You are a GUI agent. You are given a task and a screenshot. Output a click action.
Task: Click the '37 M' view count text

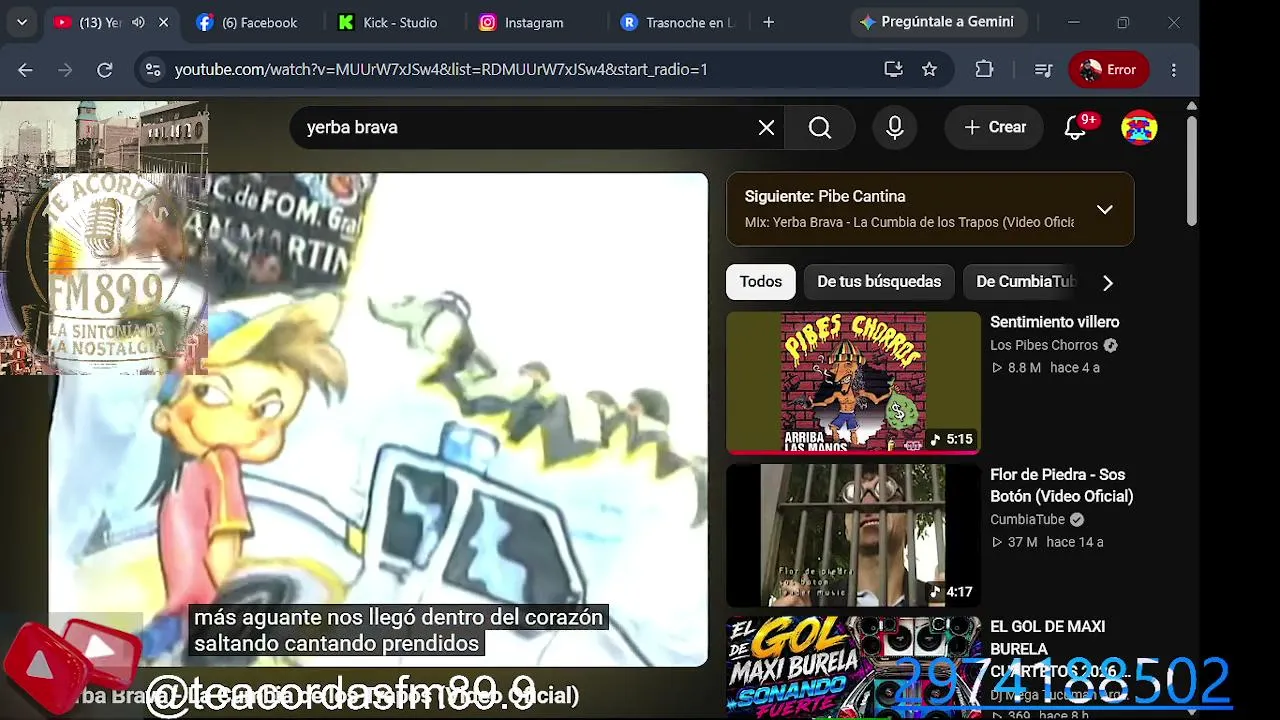click(x=1022, y=542)
